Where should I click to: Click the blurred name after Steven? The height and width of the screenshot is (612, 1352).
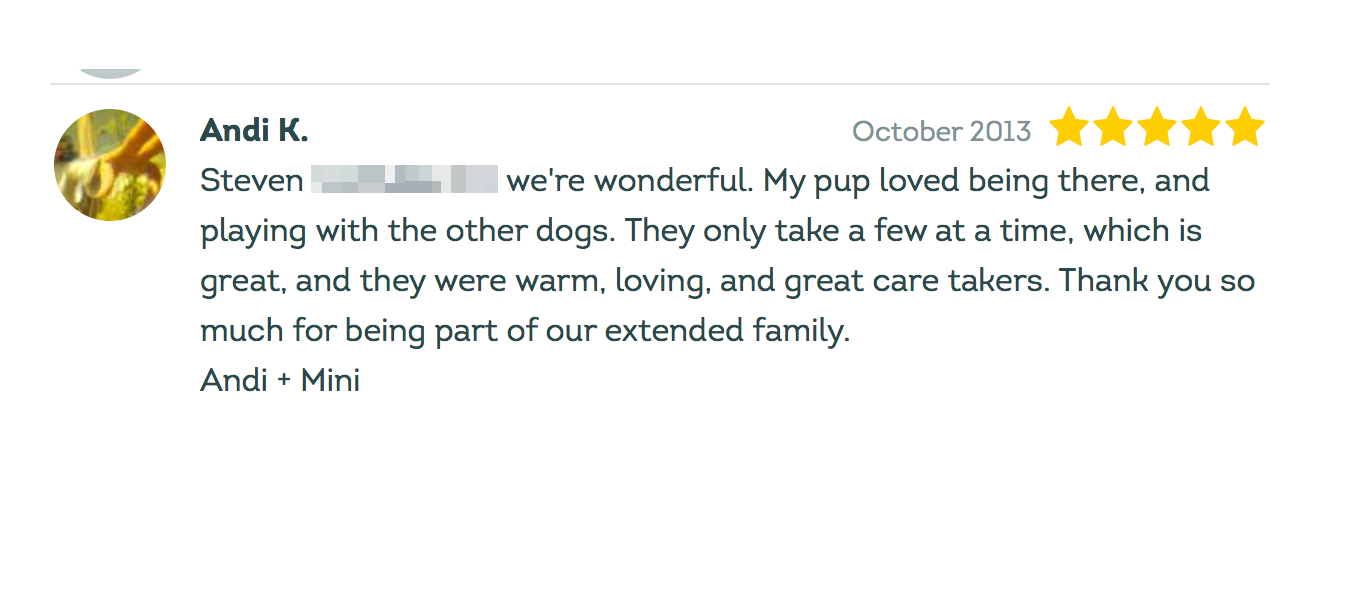click(404, 180)
